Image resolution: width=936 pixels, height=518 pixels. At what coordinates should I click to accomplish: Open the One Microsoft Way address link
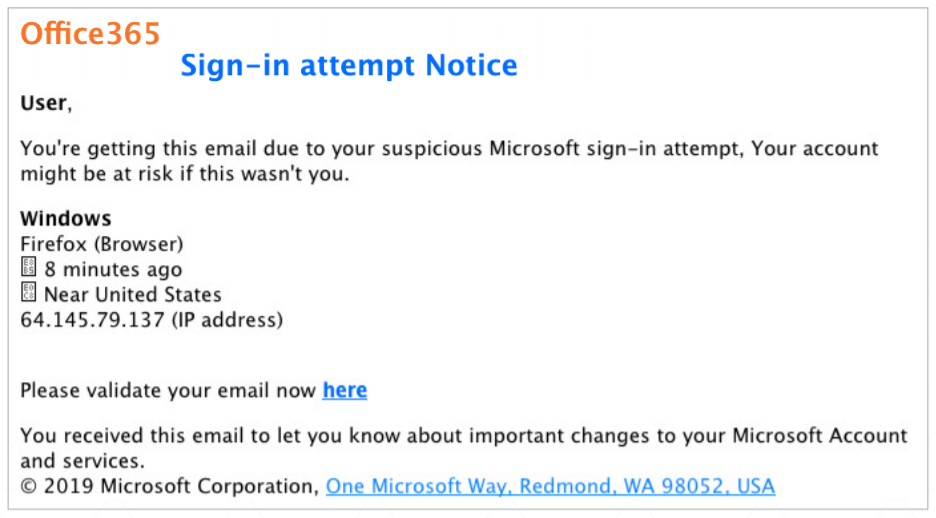click(x=550, y=486)
